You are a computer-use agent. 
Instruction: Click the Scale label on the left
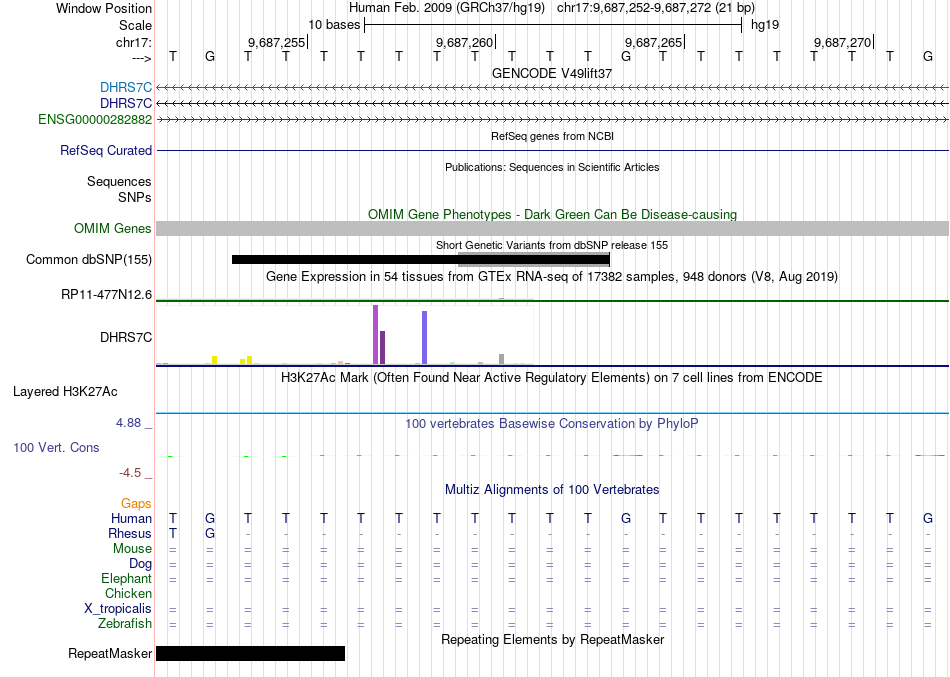pyautogui.click(x=136, y=25)
